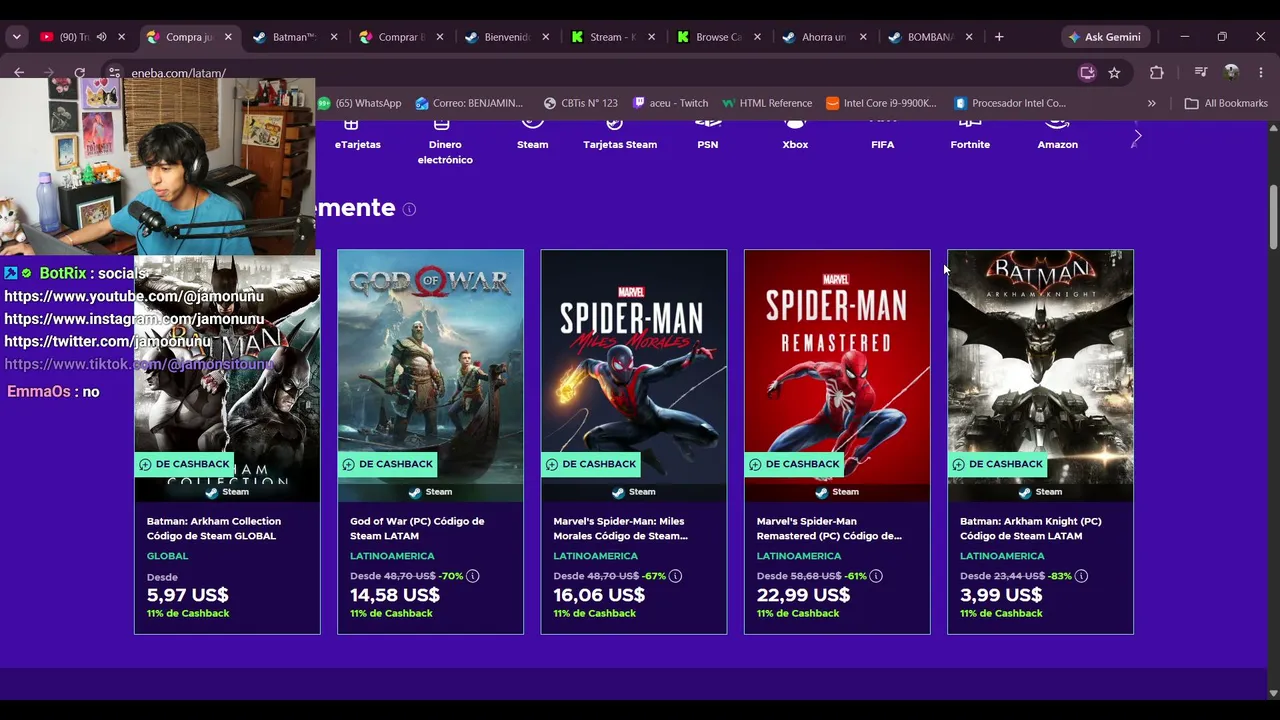Open the Batman: Arkham Collection title link

pyautogui.click(x=214, y=528)
